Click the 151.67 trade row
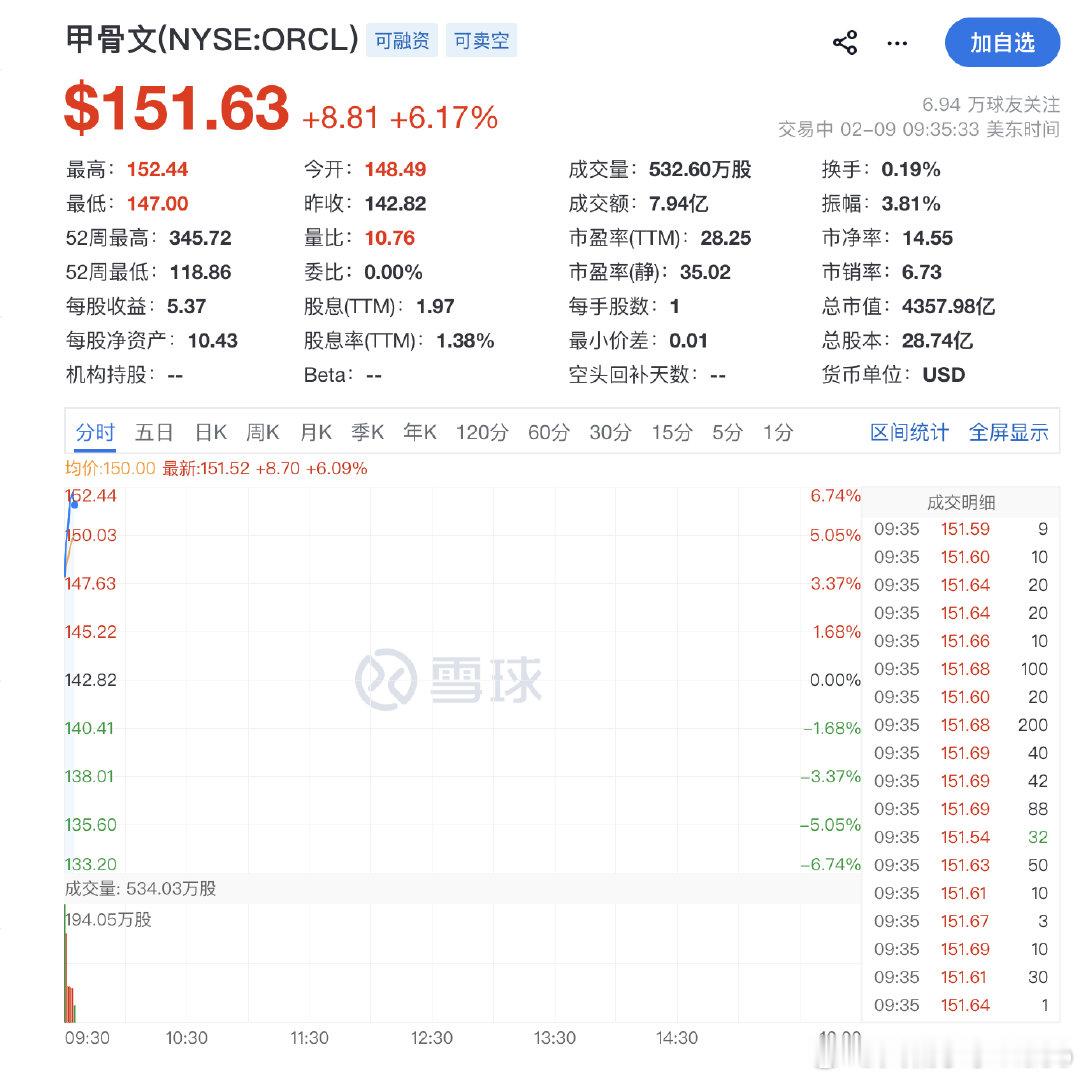The image size is (1082, 1080). pos(961,921)
